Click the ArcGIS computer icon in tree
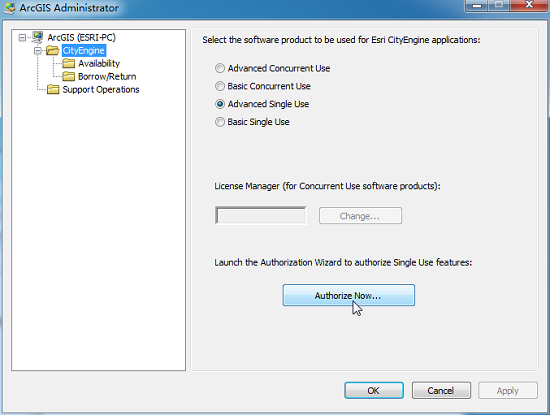The width and height of the screenshot is (550, 415). pyautogui.click(x=37, y=37)
